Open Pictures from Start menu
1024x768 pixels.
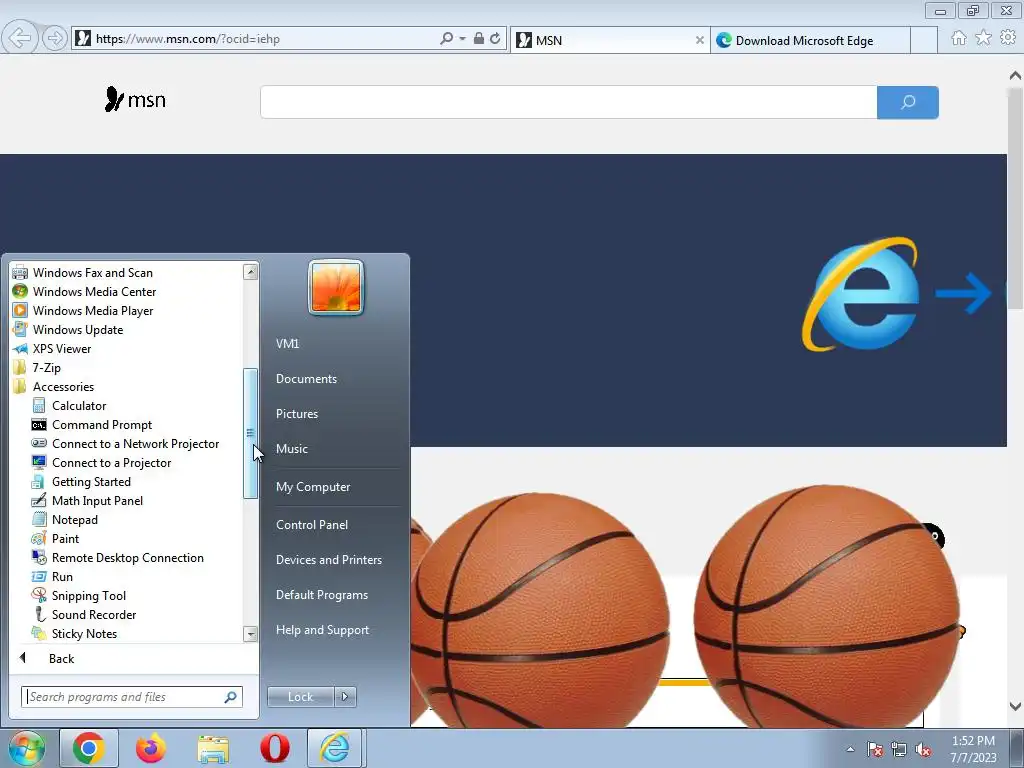tap(296, 414)
